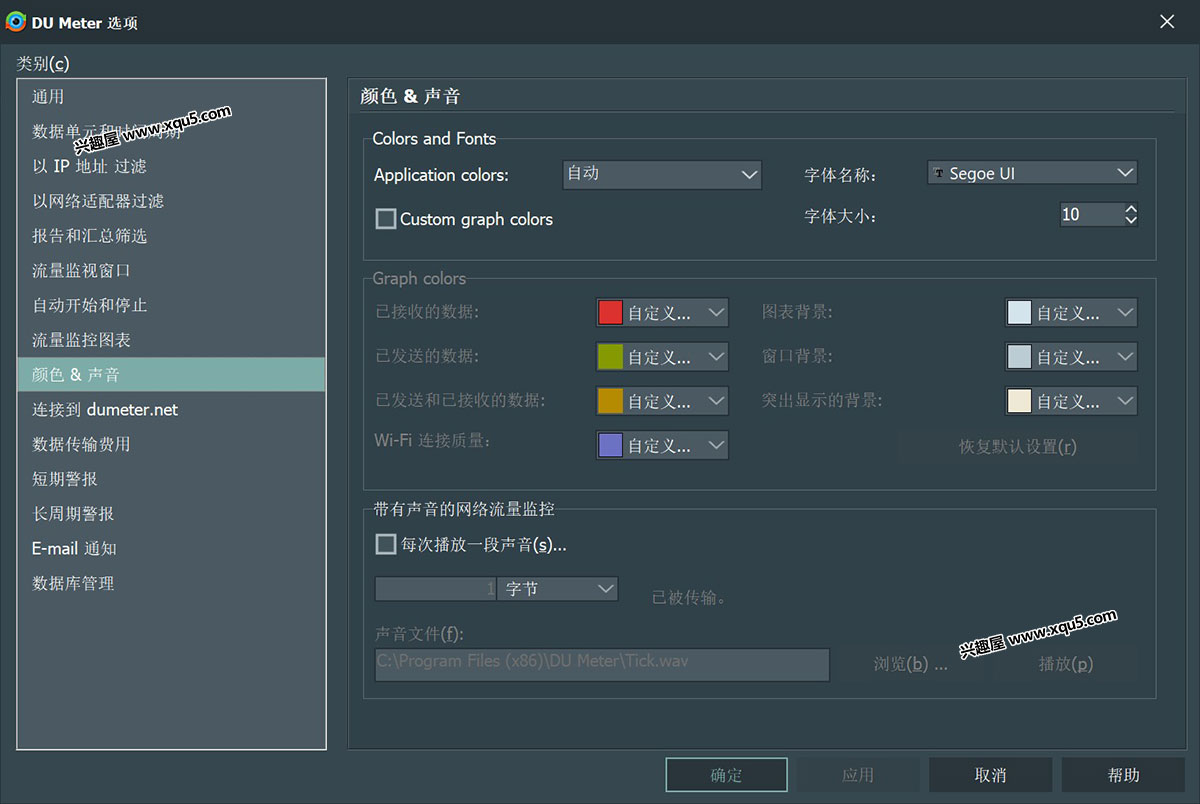The width and height of the screenshot is (1200, 804).
Task: Click the 帮助 button
Action: 1123,775
